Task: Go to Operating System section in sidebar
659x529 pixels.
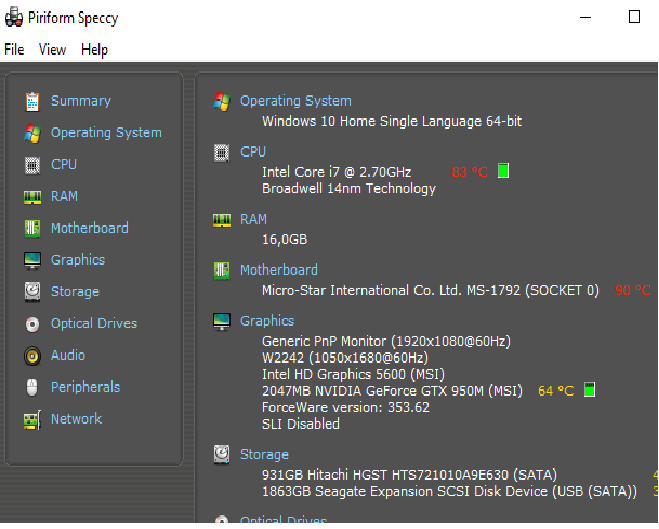Action: pos(106,133)
